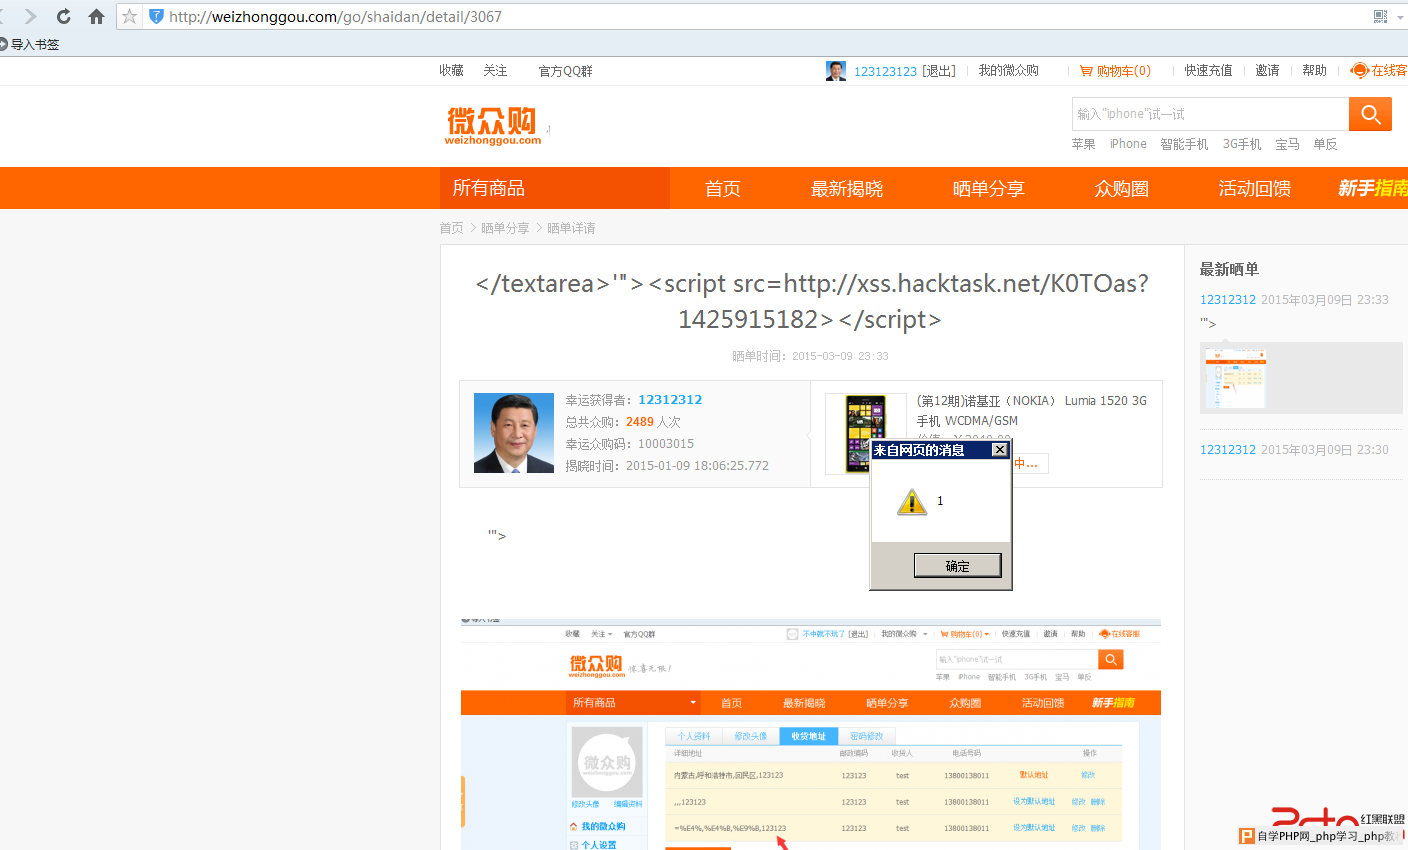Image resolution: width=1408 pixels, height=850 pixels.
Task: Click the shield security icon in address bar
Action: click(x=156, y=16)
